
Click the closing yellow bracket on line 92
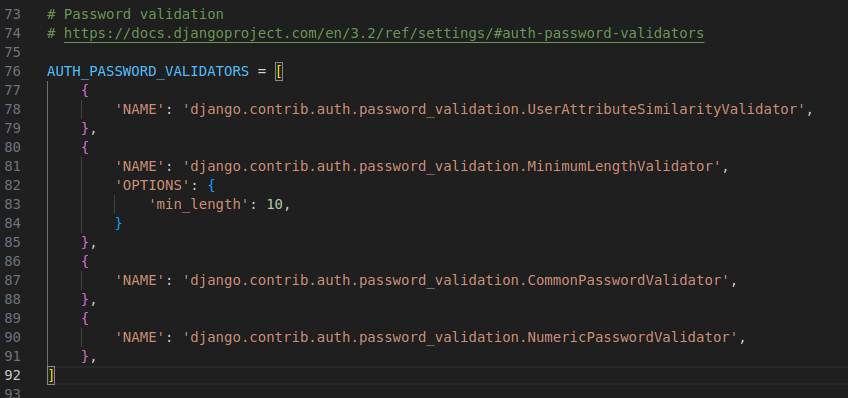pos(51,375)
